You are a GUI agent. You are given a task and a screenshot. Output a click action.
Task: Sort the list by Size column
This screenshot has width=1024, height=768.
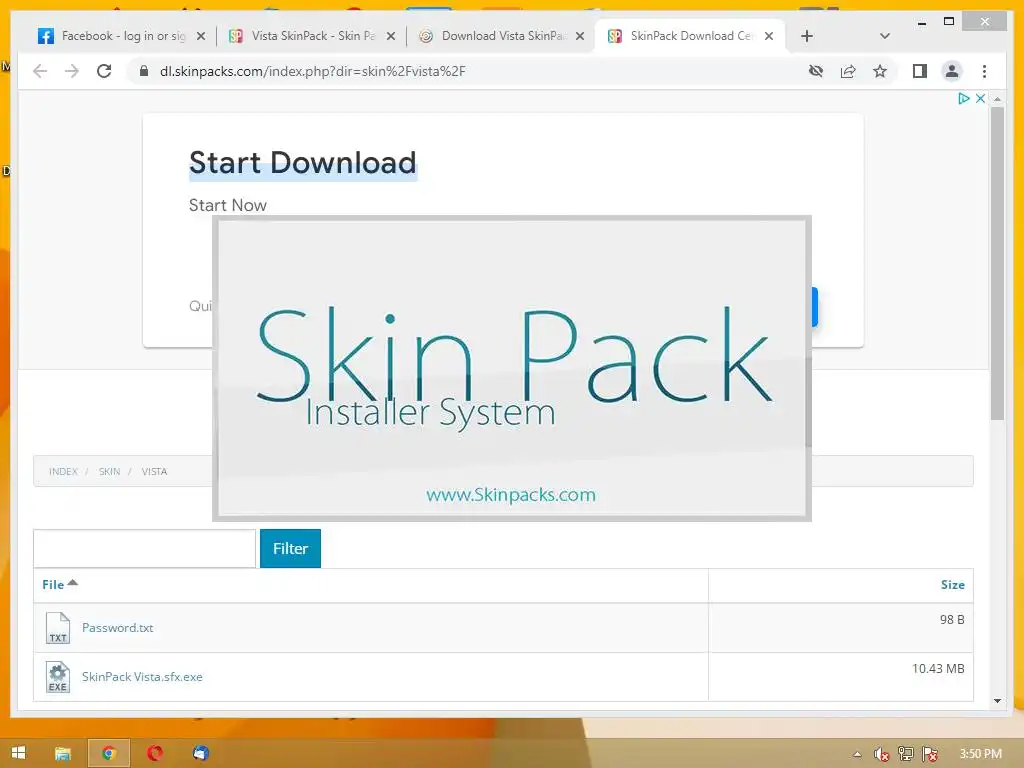coord(952,584)
